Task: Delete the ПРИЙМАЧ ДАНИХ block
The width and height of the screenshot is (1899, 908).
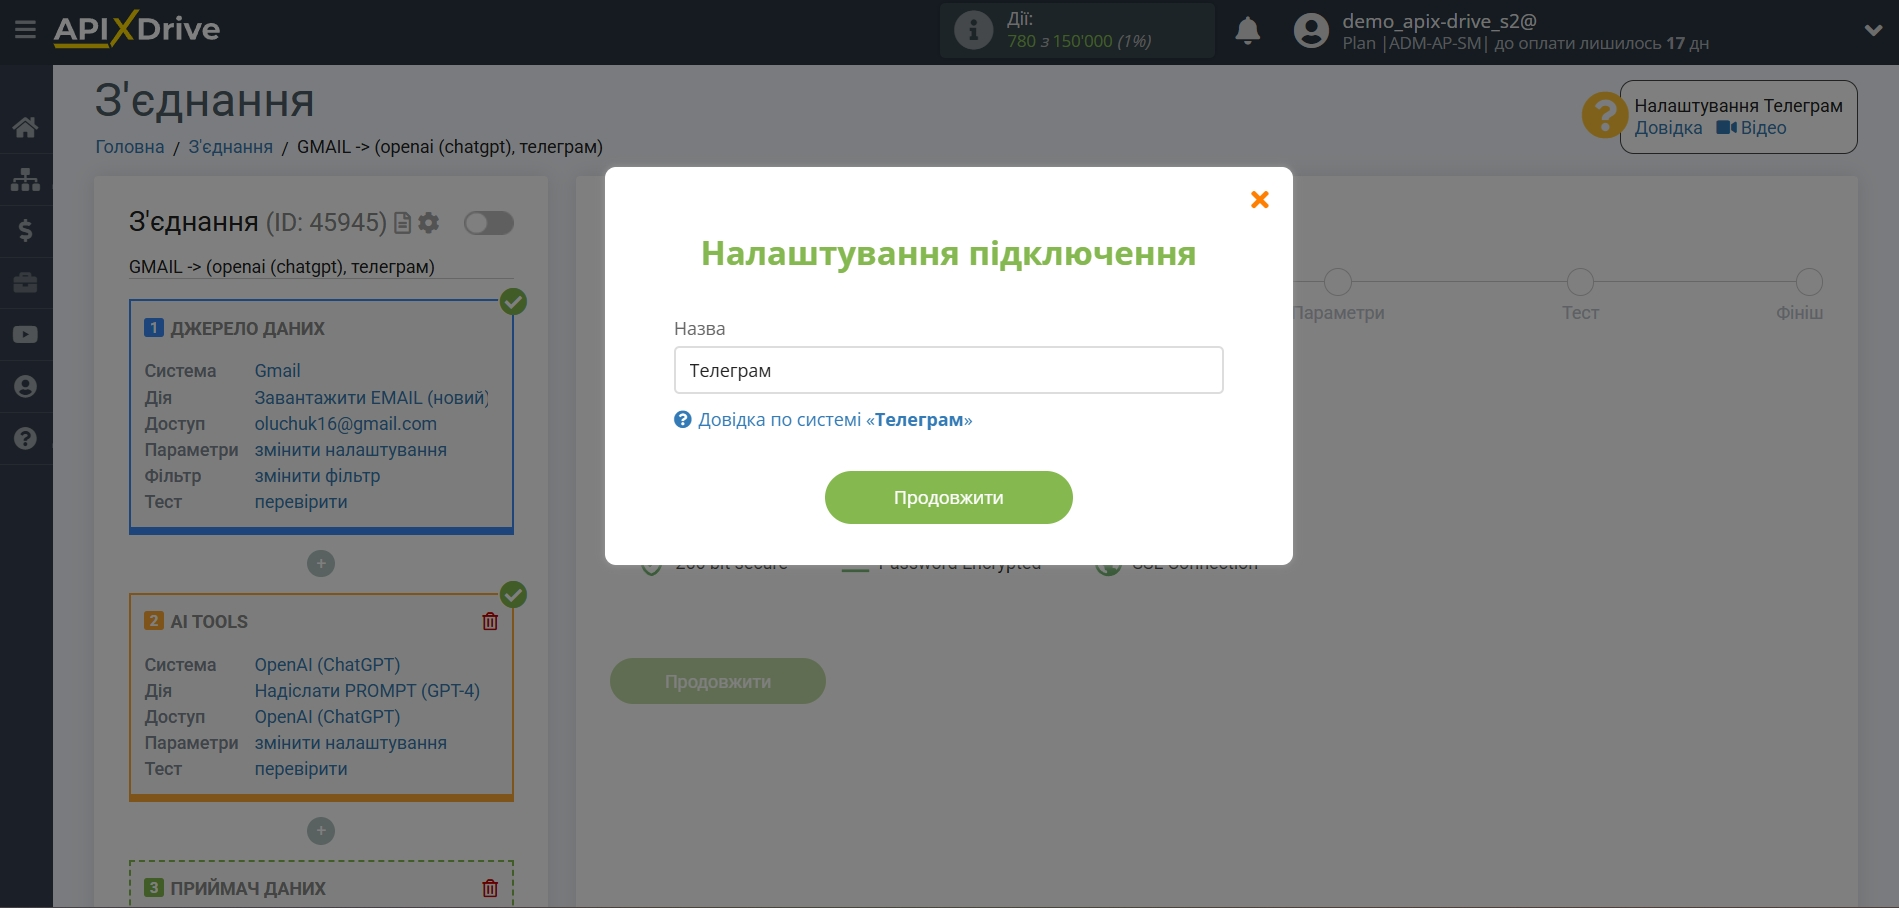Action: (x=490, y=888)
